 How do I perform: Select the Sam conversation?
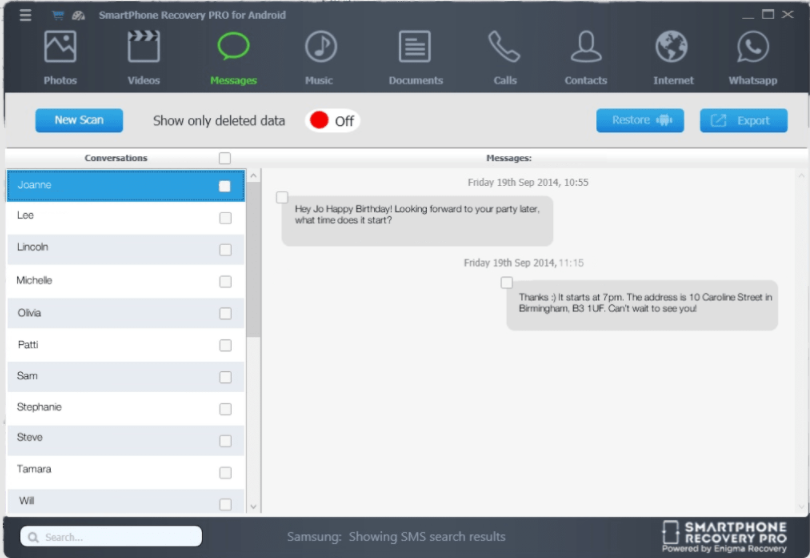tap(126, 377)
